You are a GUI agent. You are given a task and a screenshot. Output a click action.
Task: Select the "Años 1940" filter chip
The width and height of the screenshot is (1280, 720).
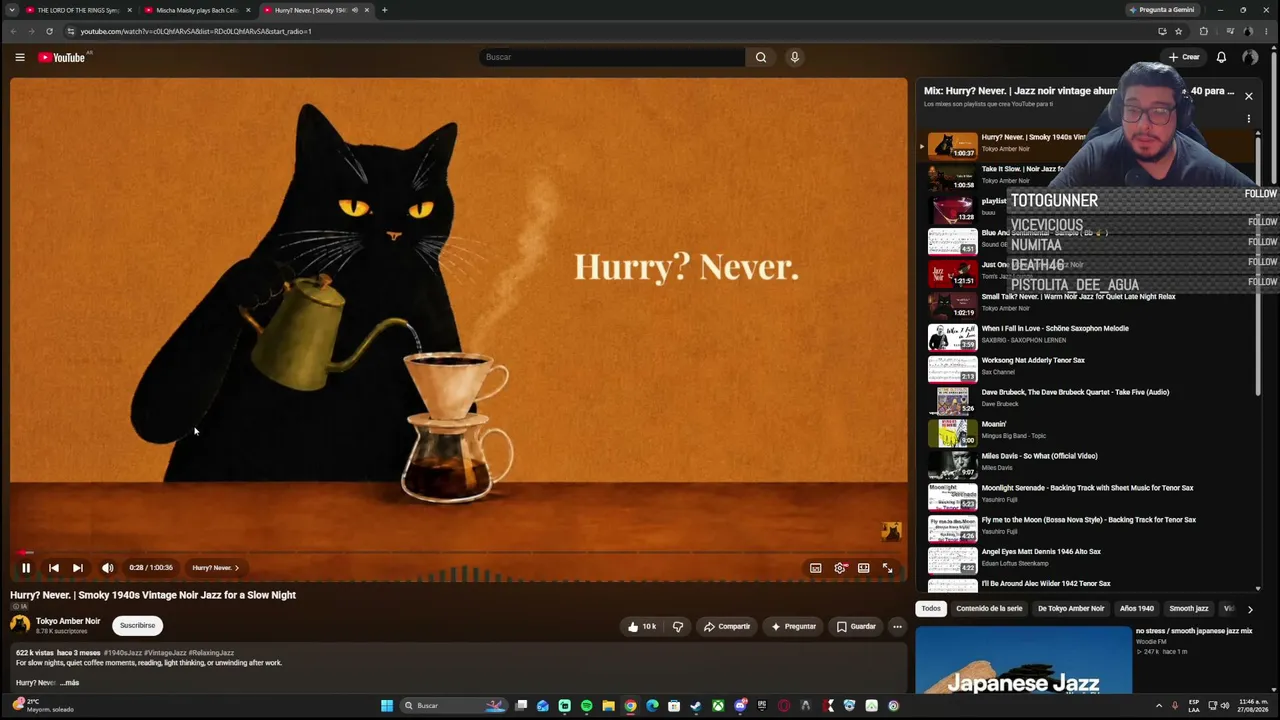[1137, 609]
